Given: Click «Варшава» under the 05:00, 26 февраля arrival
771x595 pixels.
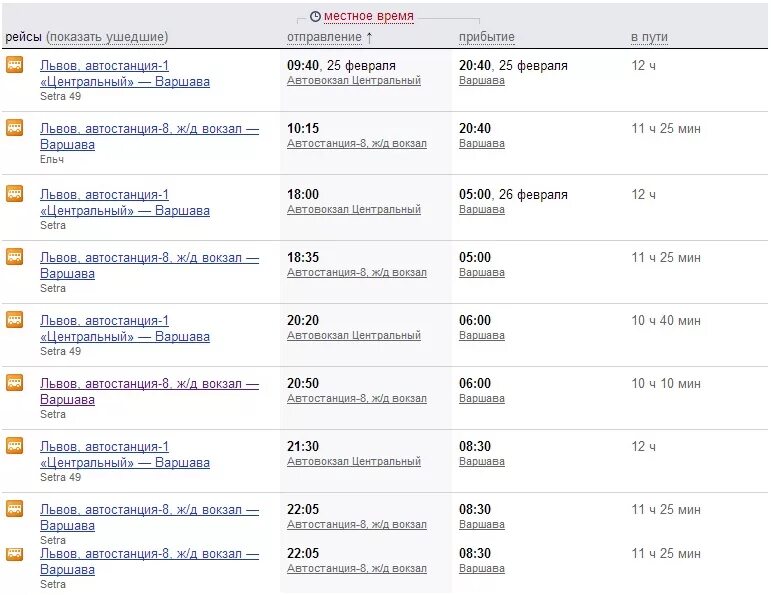Looking at the screenshot, I should (481, 210).
